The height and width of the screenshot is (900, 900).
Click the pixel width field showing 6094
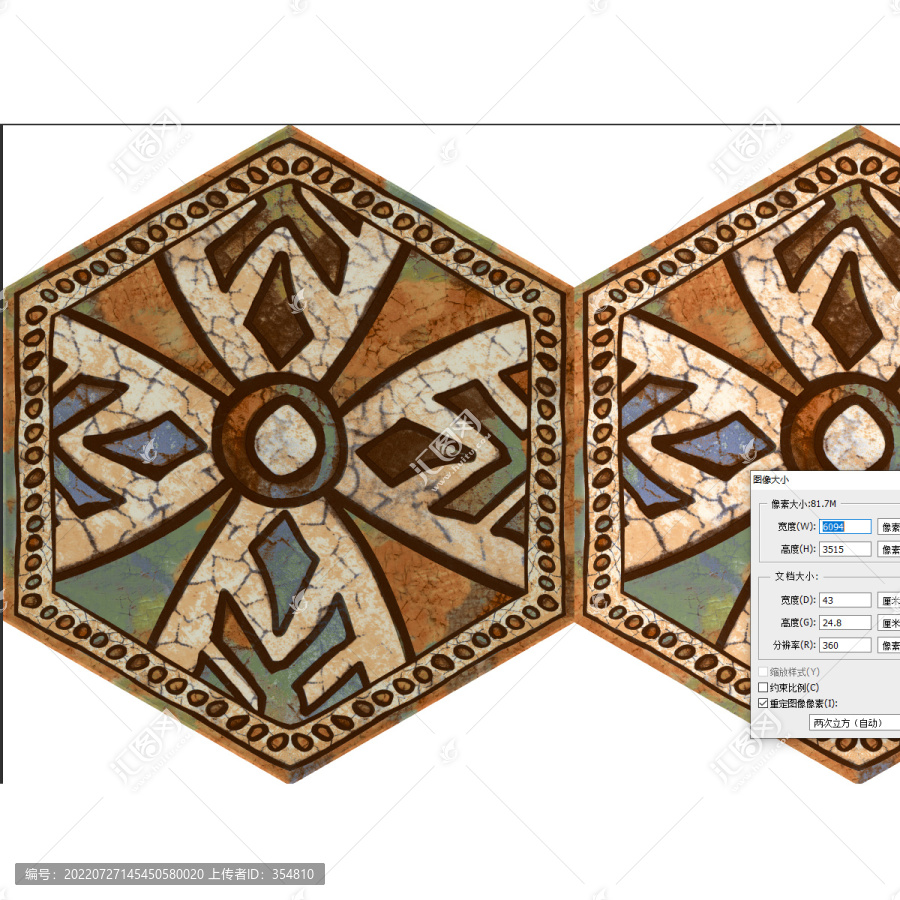[845, 526]
